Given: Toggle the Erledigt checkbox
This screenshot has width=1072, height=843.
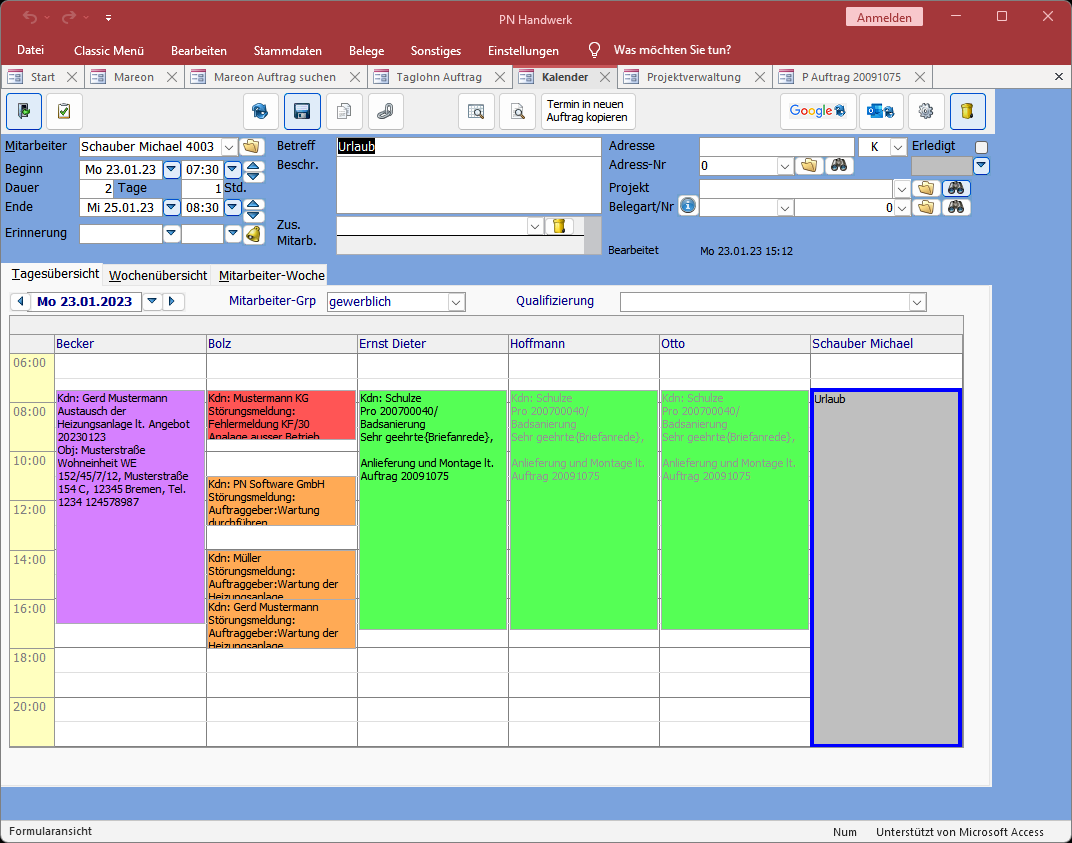Looking at the screenshot, I should (981, 147).
